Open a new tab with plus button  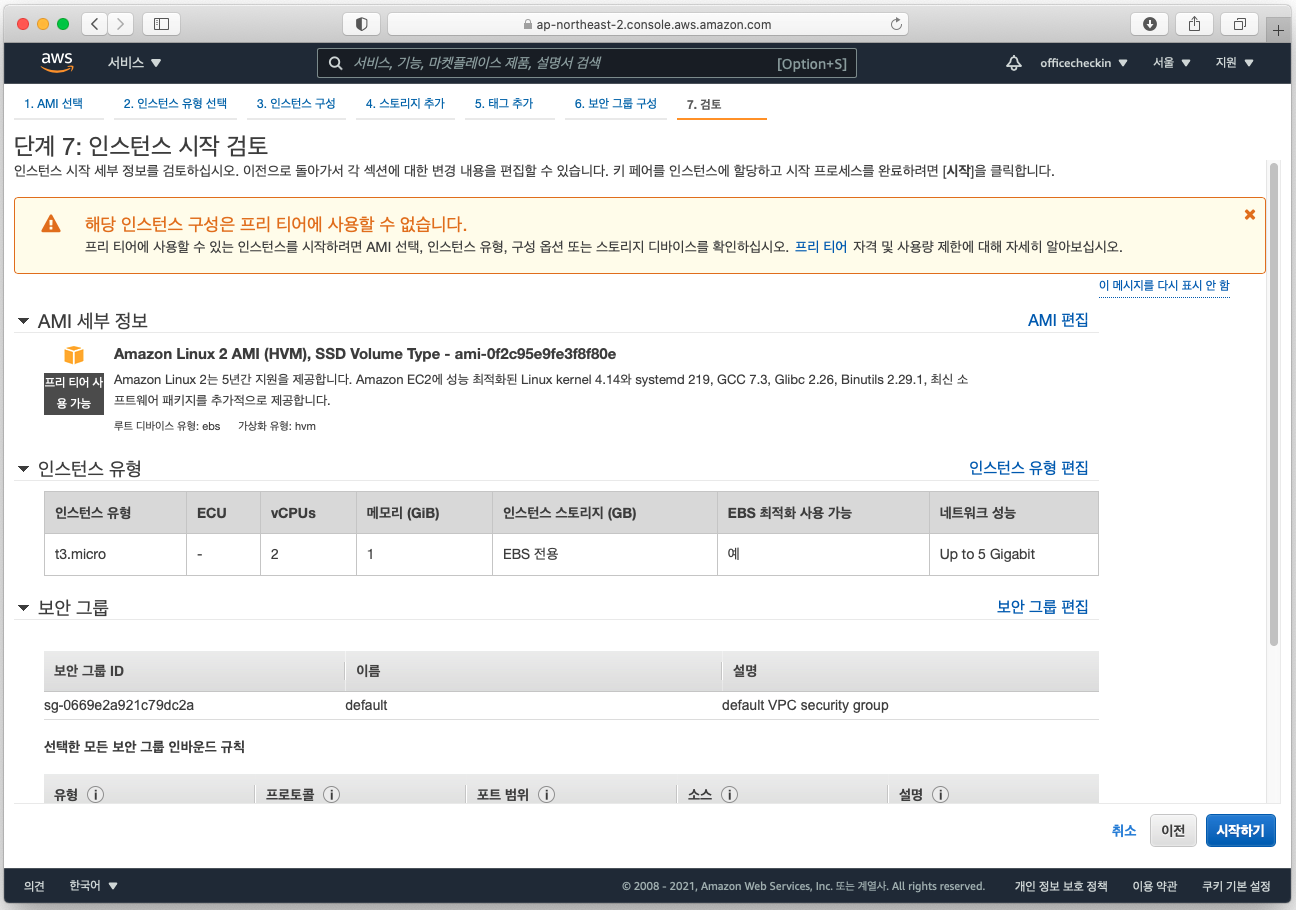tap(1277, 30)
